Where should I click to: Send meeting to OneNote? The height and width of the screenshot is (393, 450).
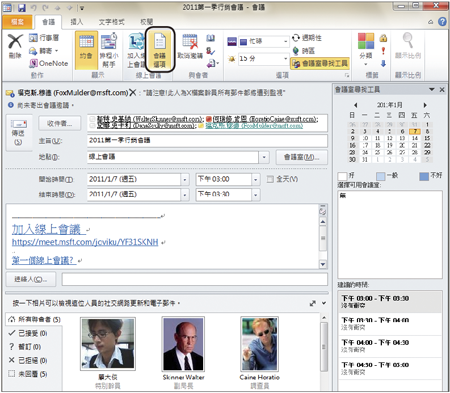click(x=48, y=63)
